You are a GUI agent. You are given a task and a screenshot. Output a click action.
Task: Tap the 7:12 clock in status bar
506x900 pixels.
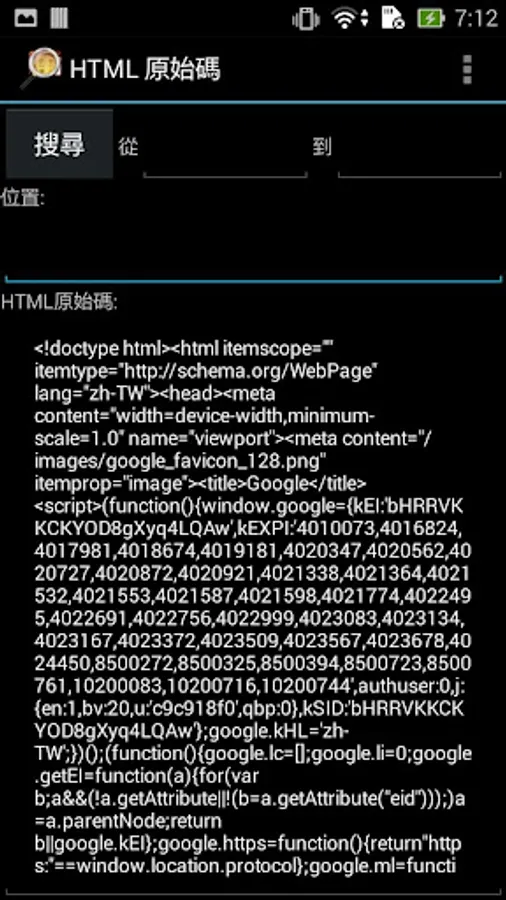click(x=477, y=19)
